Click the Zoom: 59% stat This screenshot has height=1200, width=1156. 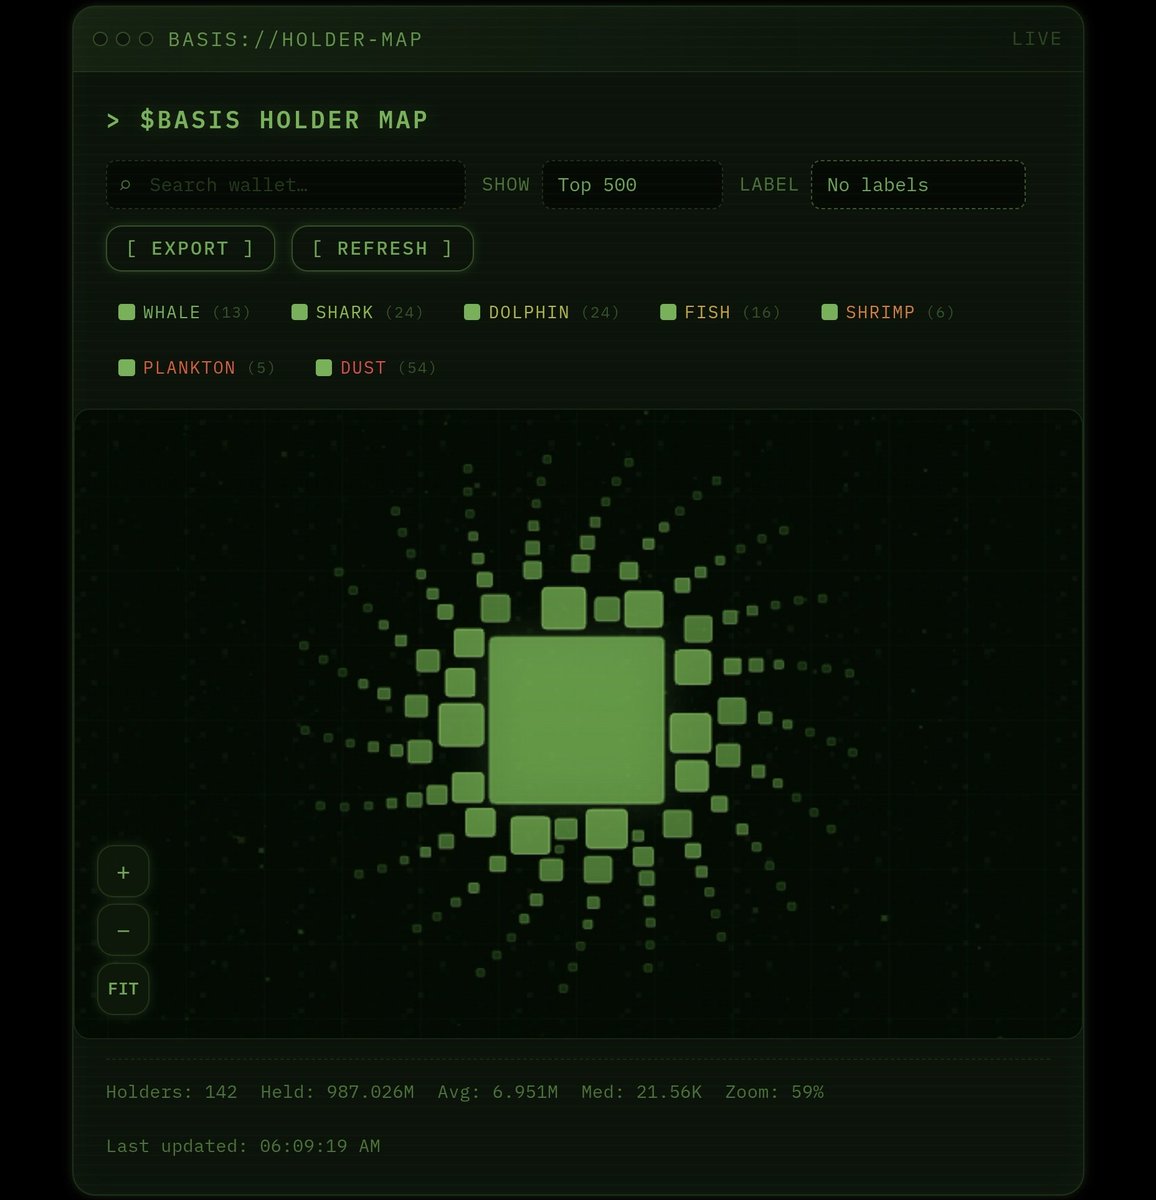pos(775,1092)
